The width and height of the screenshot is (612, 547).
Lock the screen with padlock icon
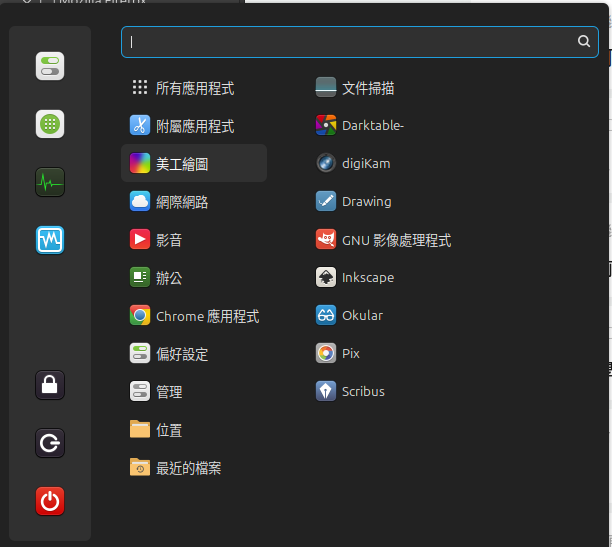tap(50, 385)
